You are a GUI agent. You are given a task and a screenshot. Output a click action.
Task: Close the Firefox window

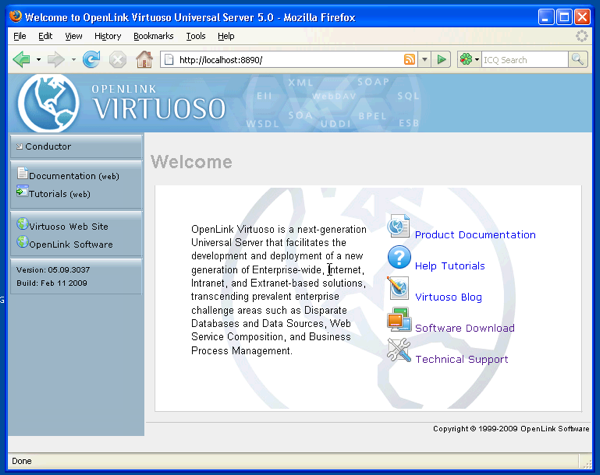tap(582, 17)
